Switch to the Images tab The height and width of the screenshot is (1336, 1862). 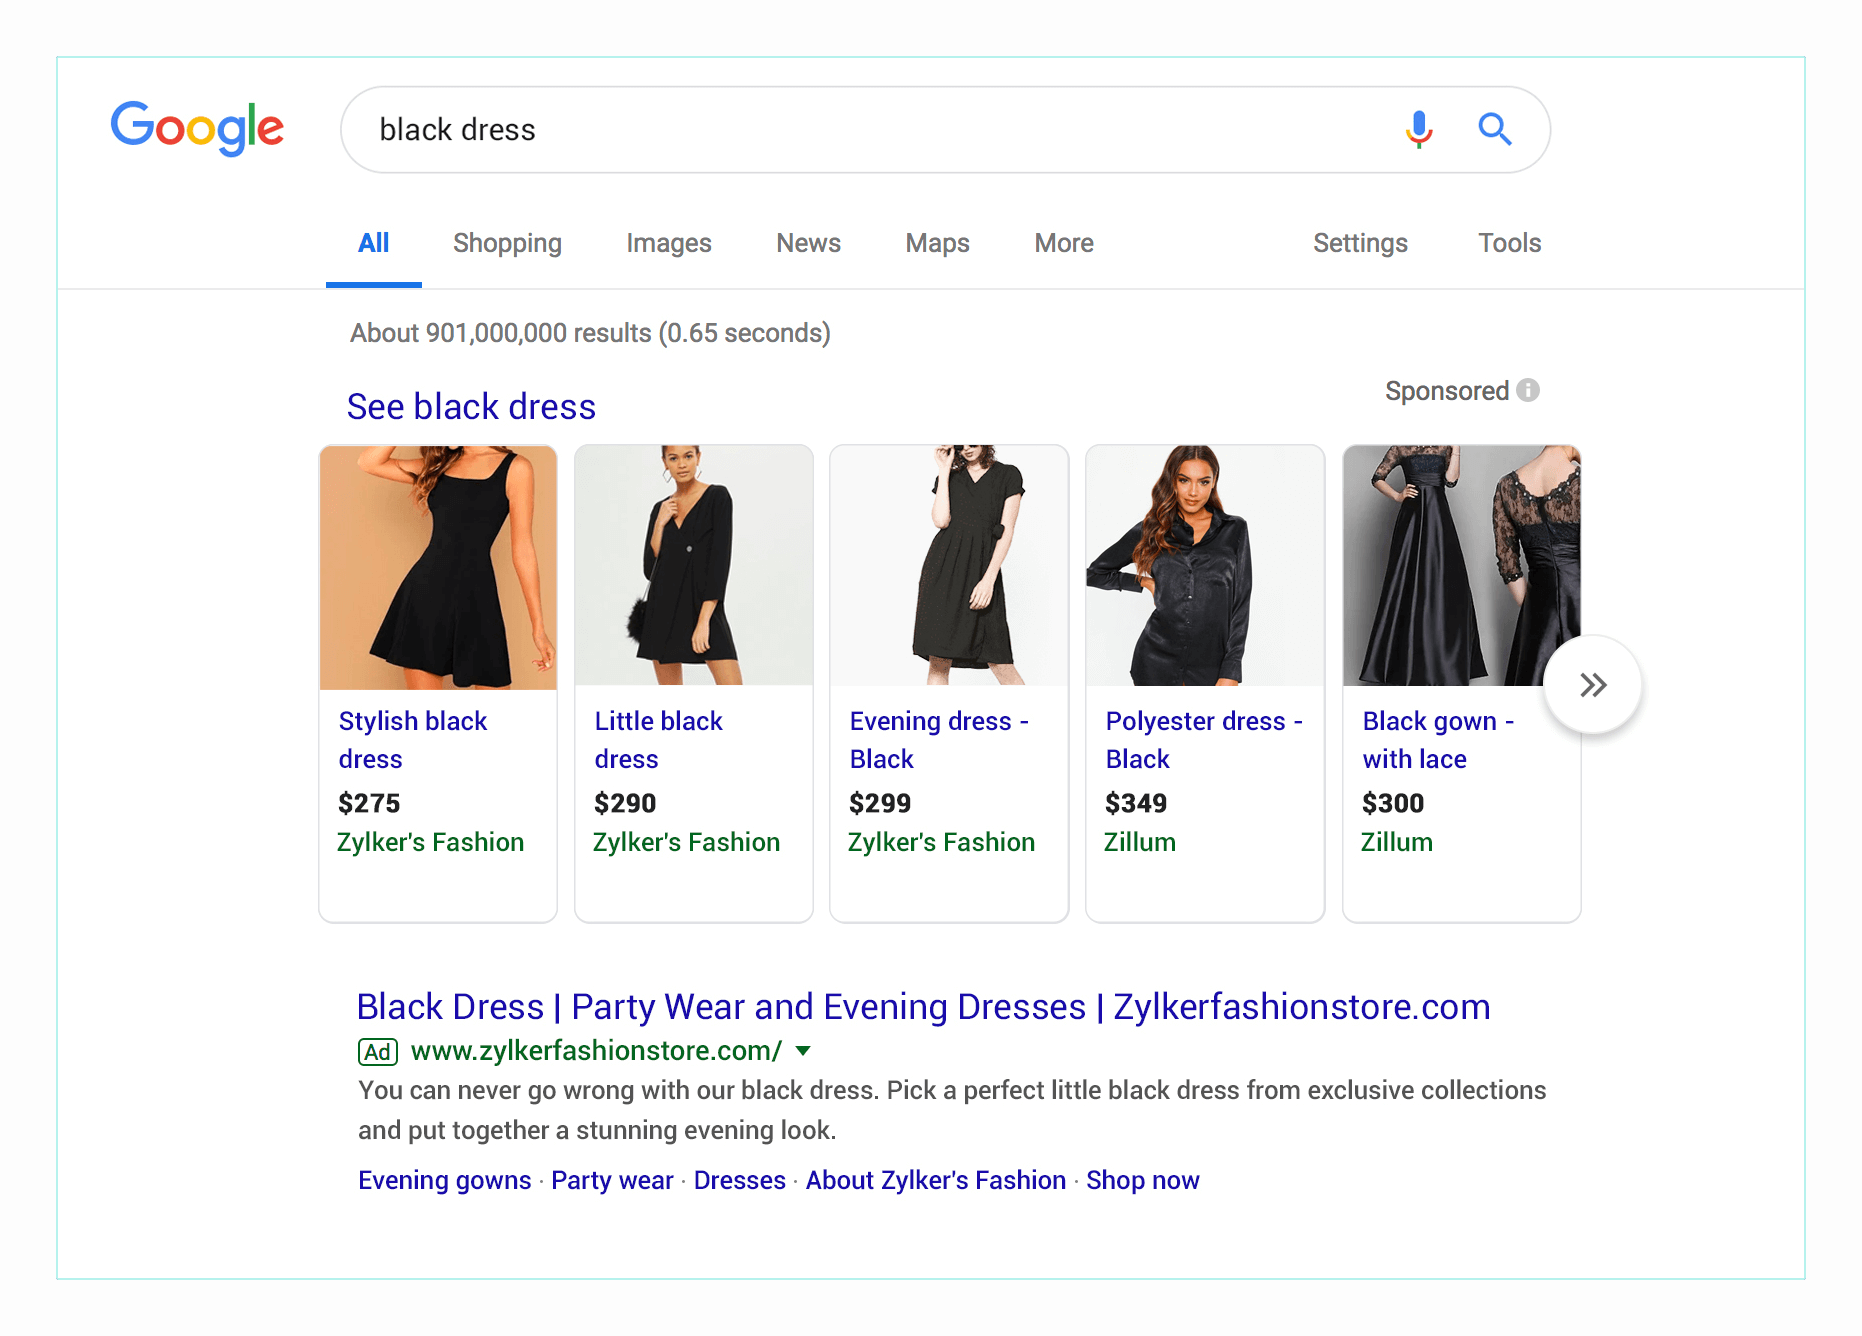pyautogui.click(x=668, y=243)
